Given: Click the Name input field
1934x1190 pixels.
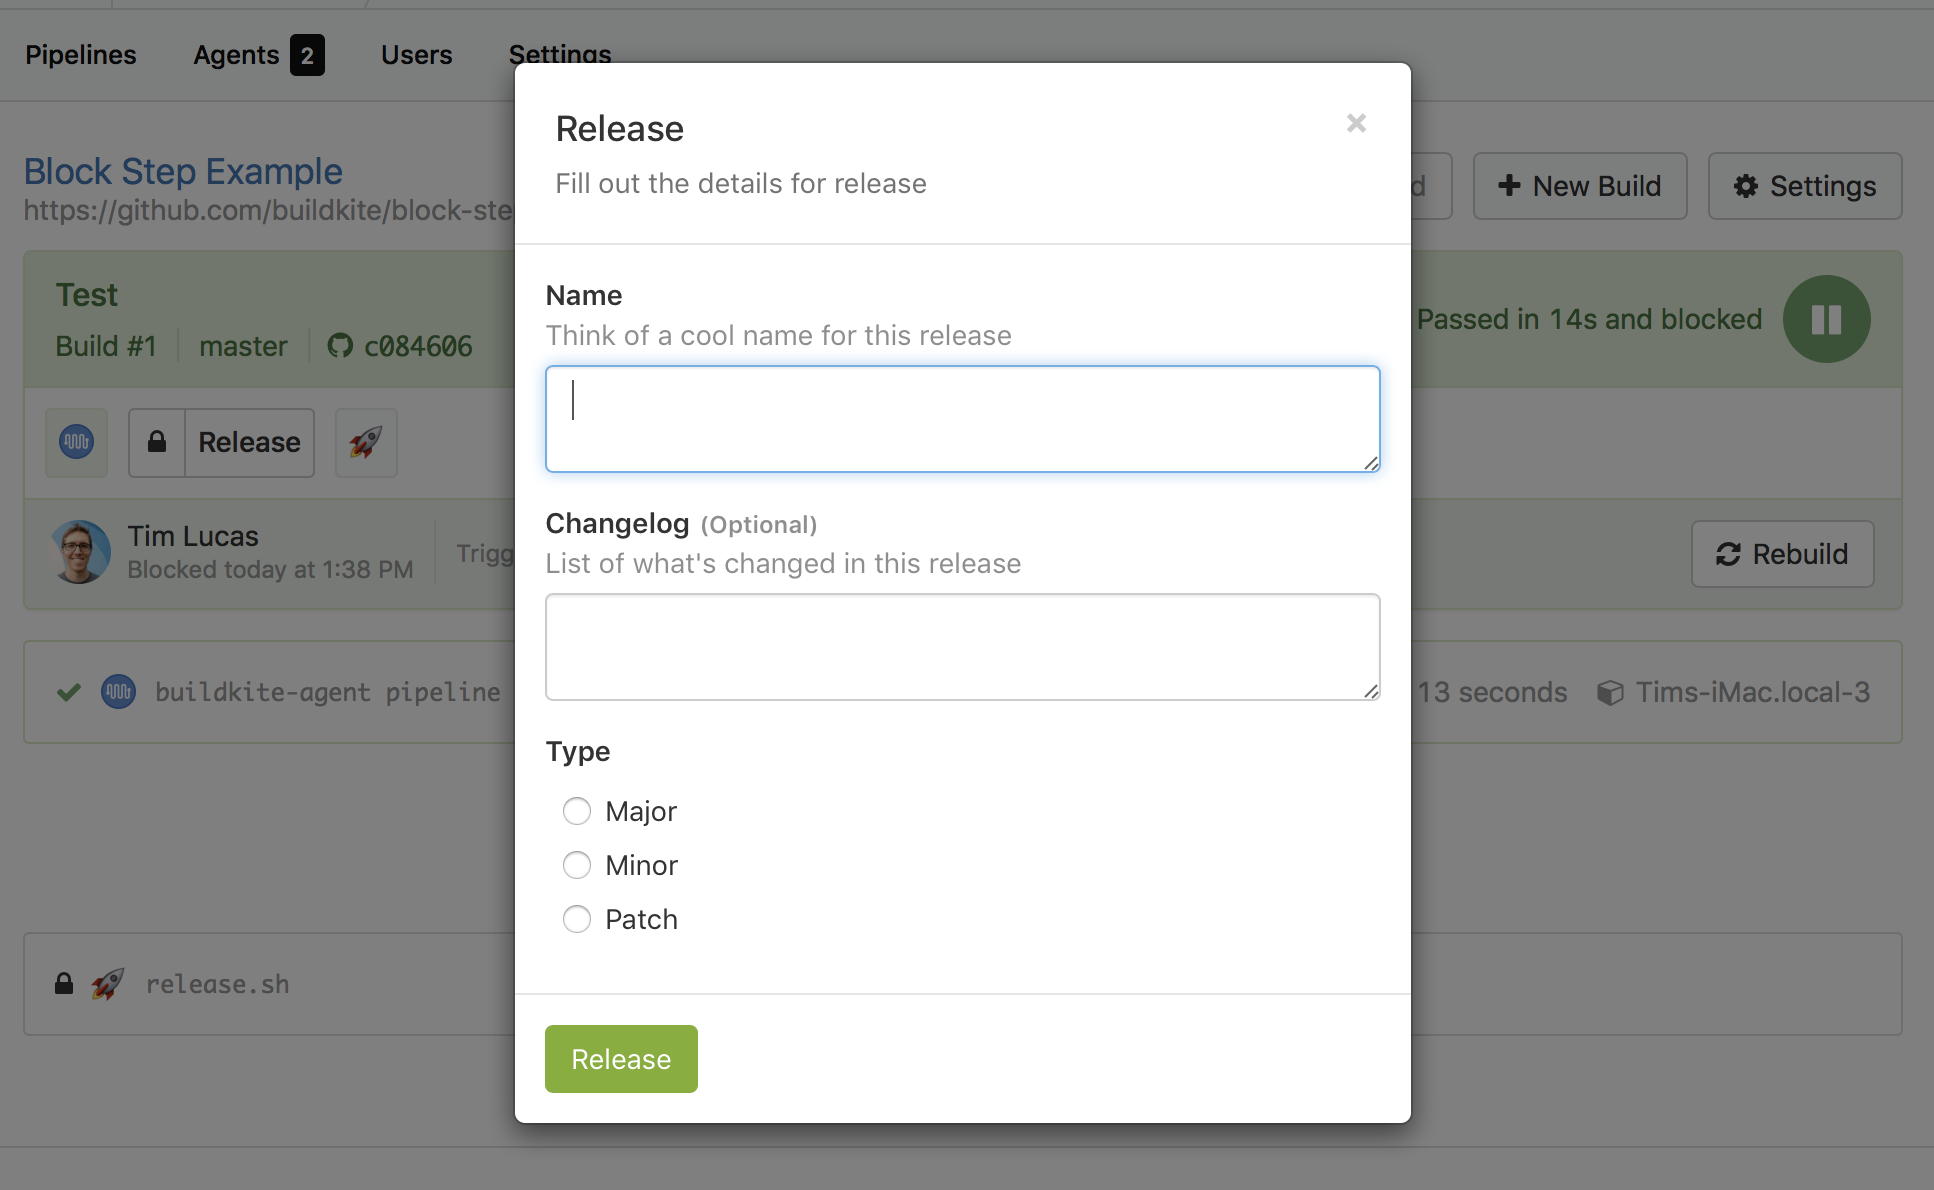Looking at the screenshot, I should pos(963,417).
